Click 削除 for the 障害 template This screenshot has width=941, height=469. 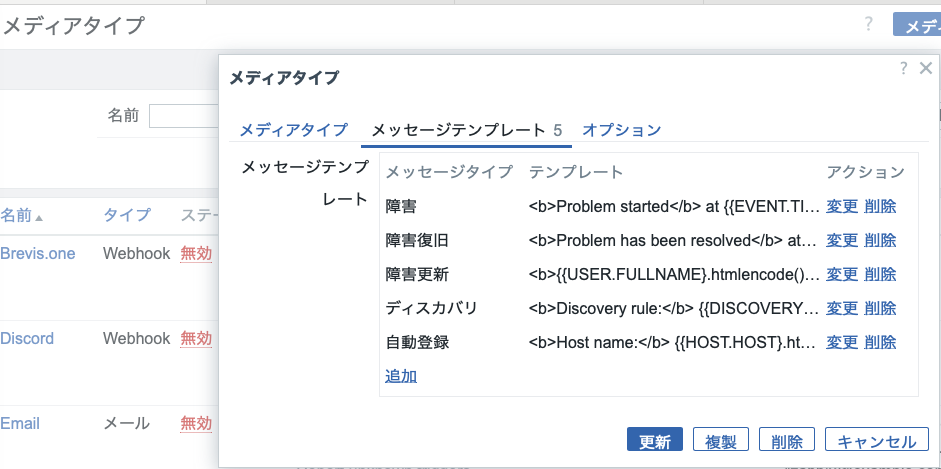[x=880, y=206]
